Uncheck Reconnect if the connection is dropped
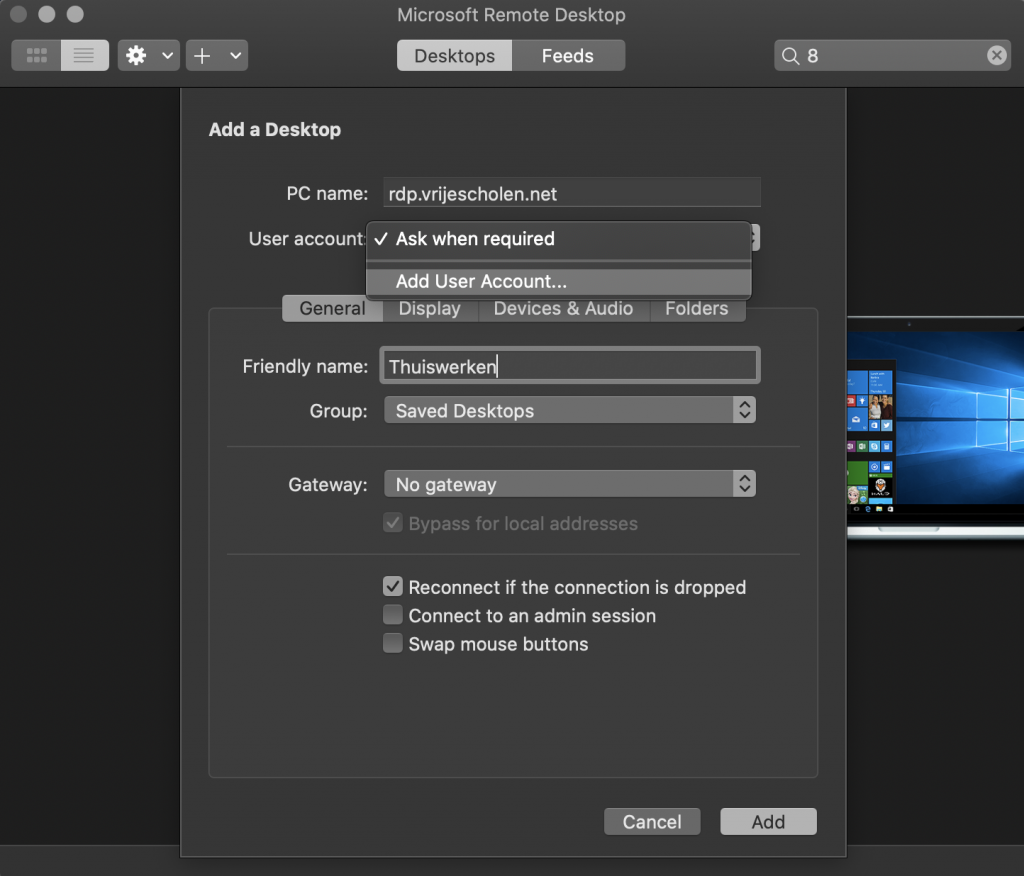This screenshot has height=876, width=1024. click(x=393, y=587)
